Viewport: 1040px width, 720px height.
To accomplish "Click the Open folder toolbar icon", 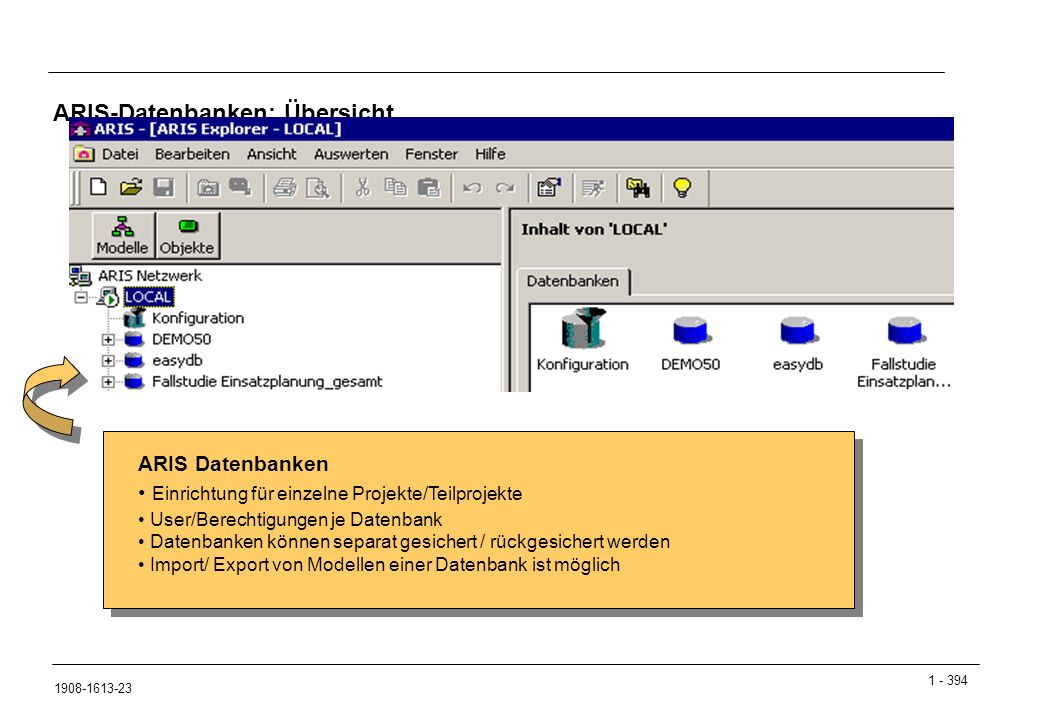I will [131, 188].
